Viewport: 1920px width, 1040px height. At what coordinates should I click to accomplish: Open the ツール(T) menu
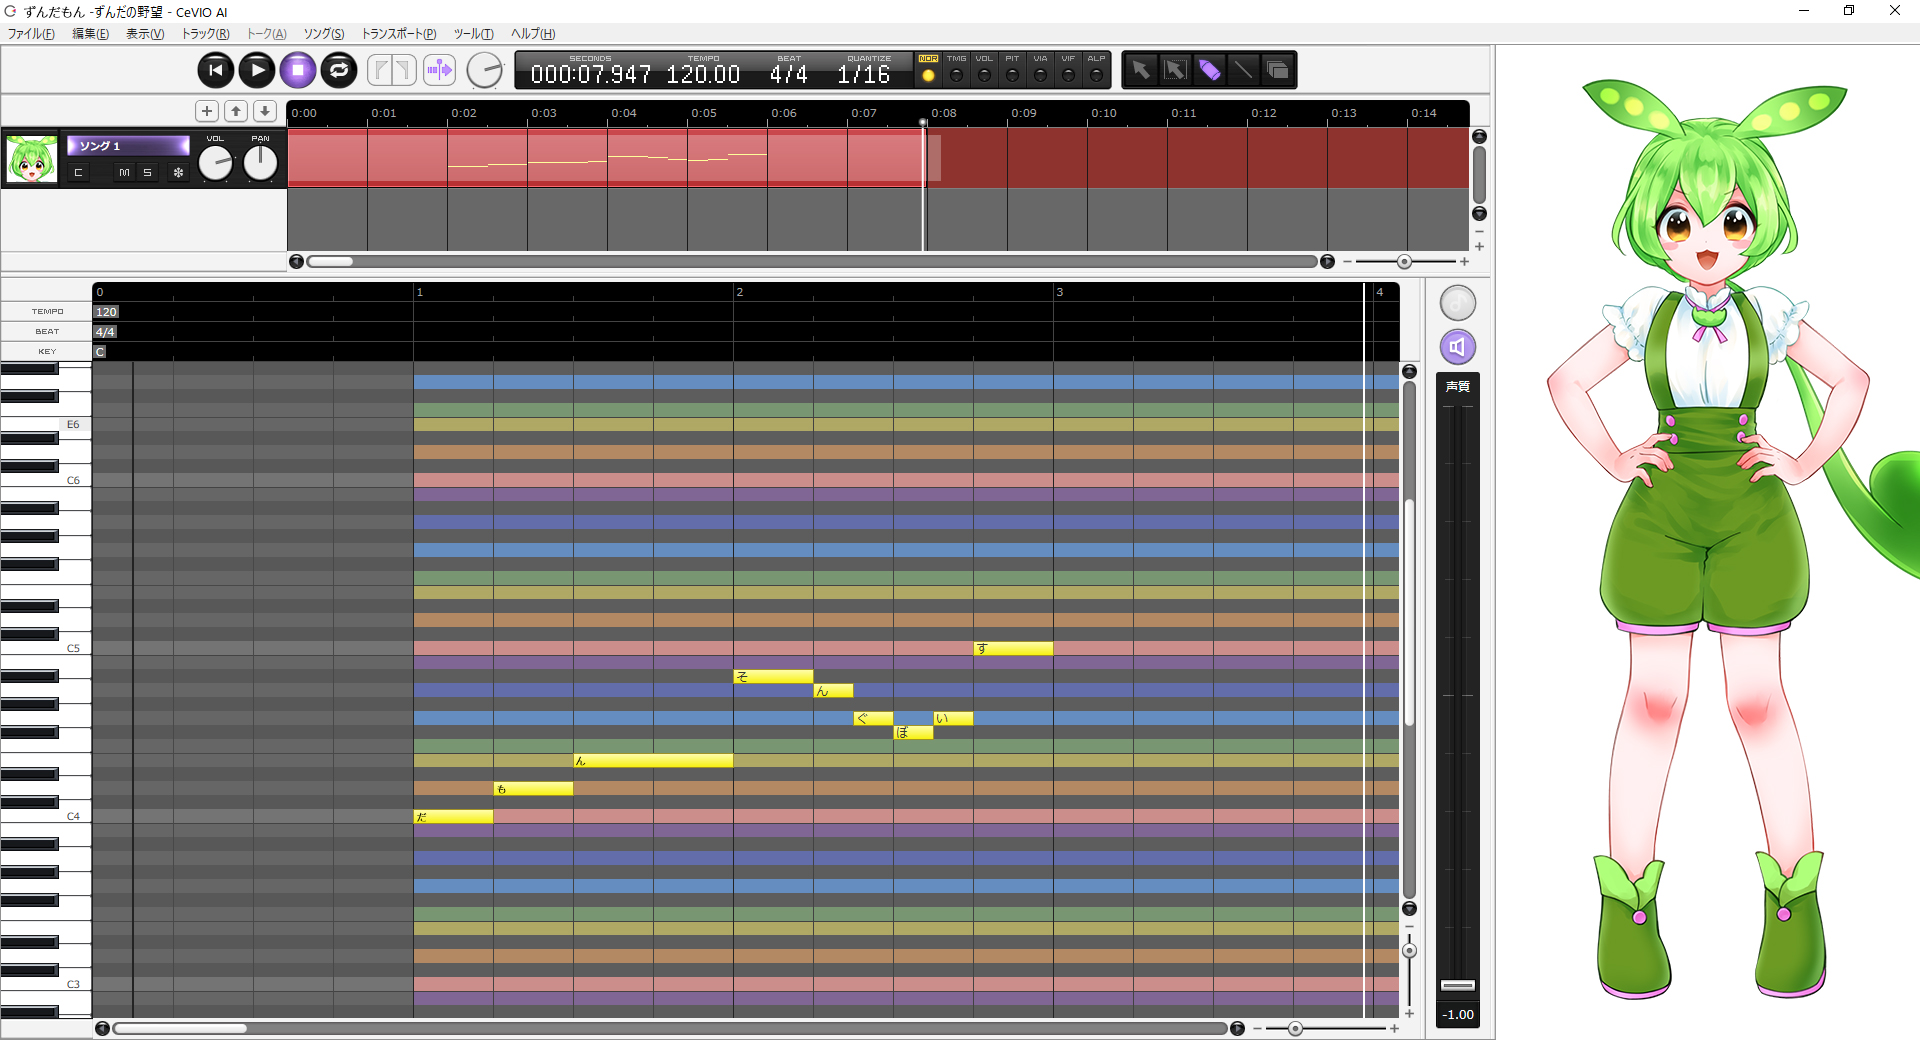coord(474,34)
